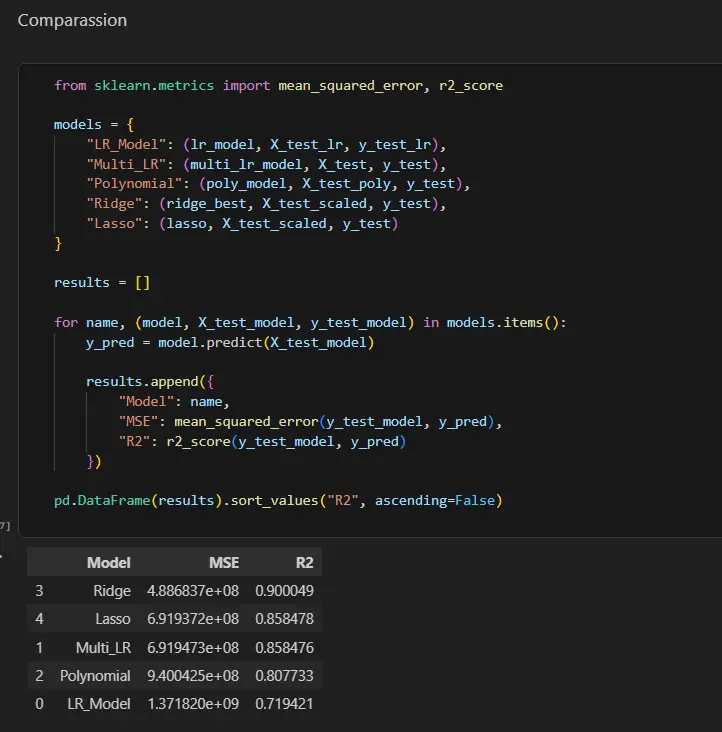The width and height of the screenshot is (722, 732).
Task: Click the Model column header
Action: click(108, 563)
